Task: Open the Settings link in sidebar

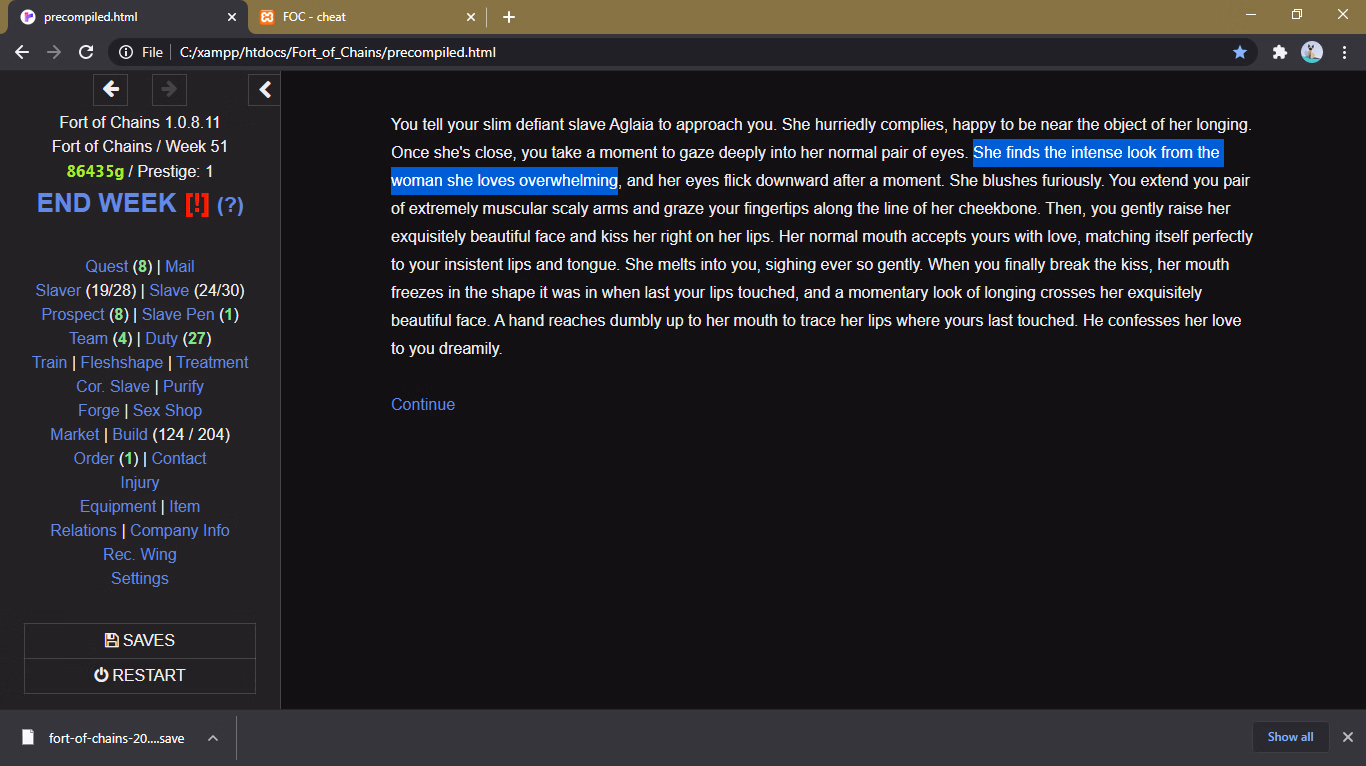Action: [x=140, y=578]
